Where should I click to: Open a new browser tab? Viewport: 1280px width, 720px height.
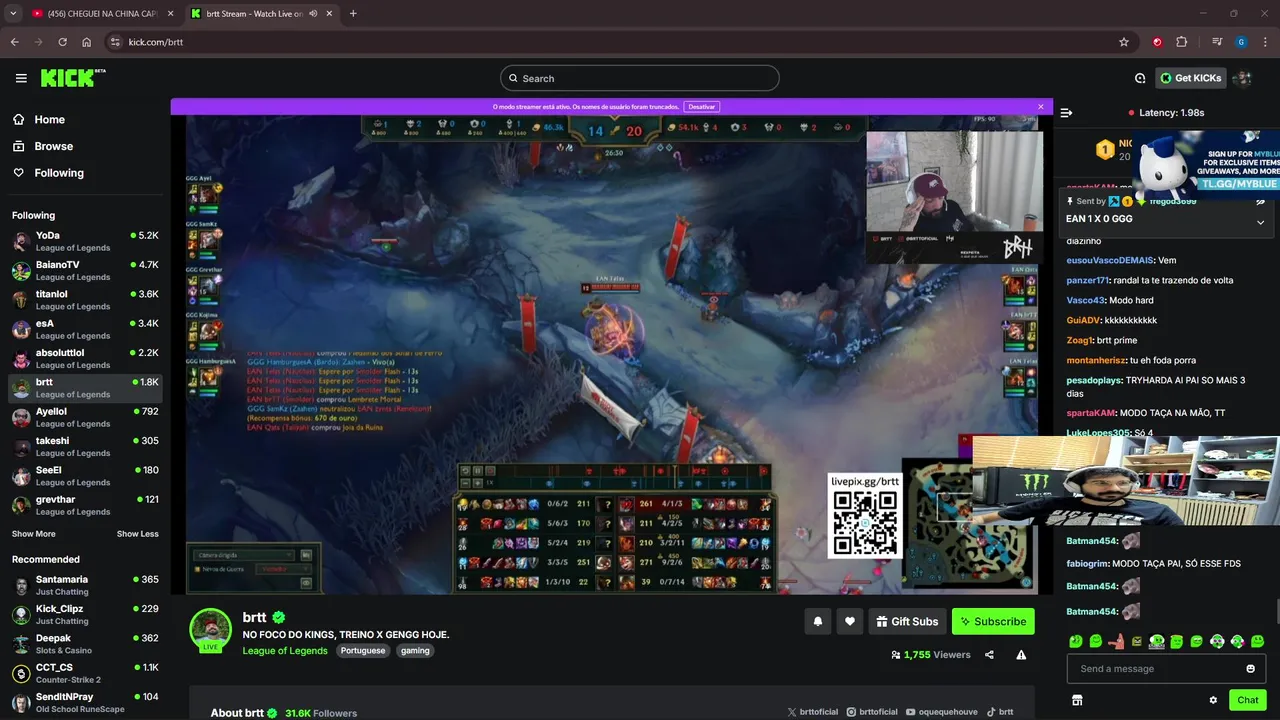(x=353, y=13)
